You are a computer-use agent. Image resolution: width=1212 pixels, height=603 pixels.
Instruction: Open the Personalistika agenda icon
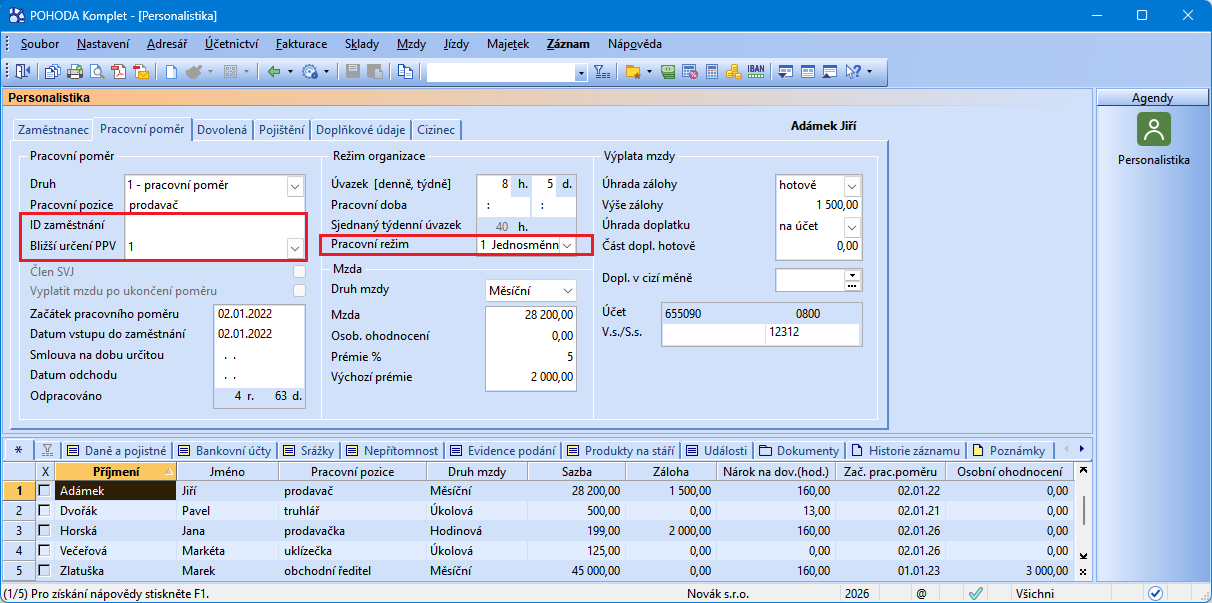coord(1153,129)
